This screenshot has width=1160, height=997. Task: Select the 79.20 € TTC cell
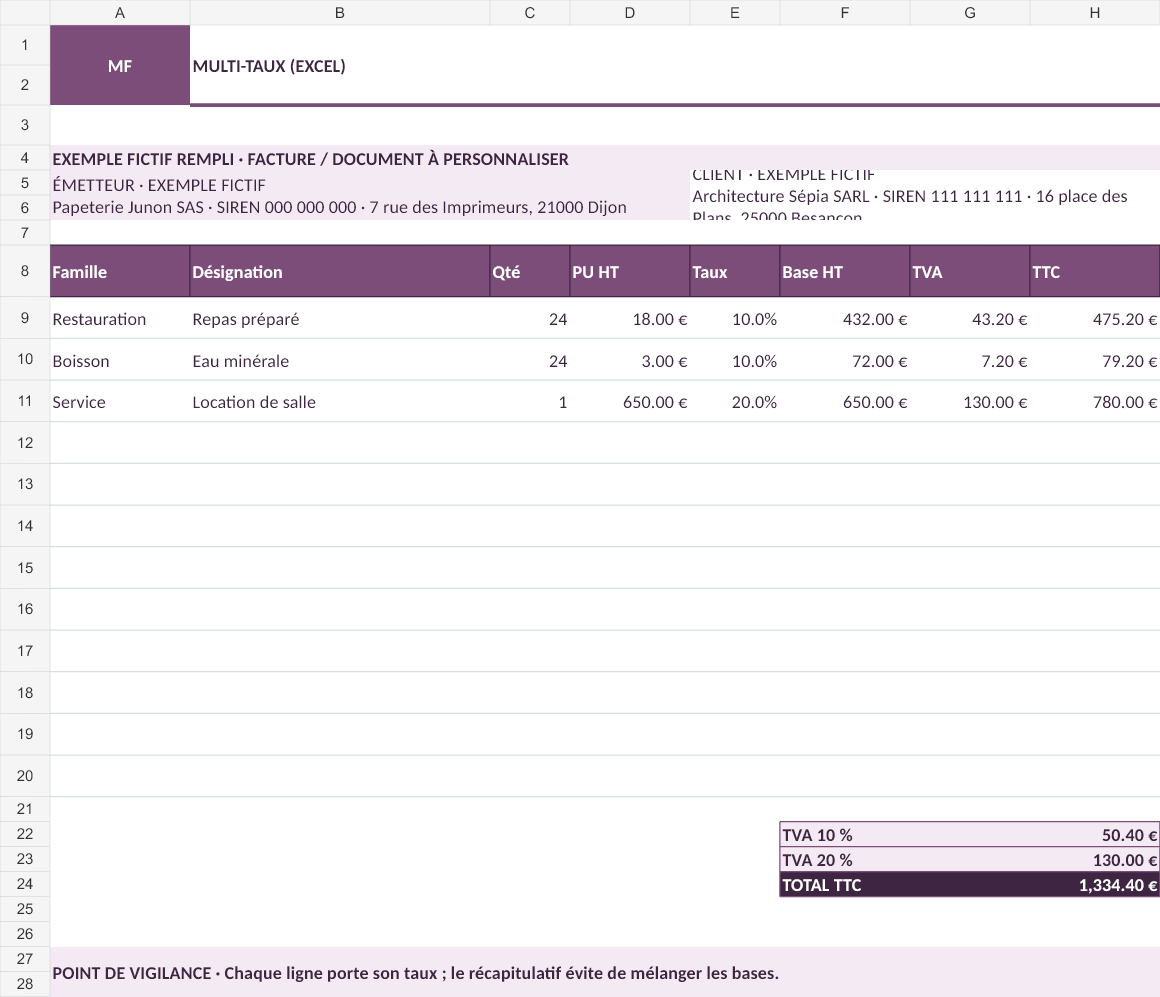(1095, 360)
